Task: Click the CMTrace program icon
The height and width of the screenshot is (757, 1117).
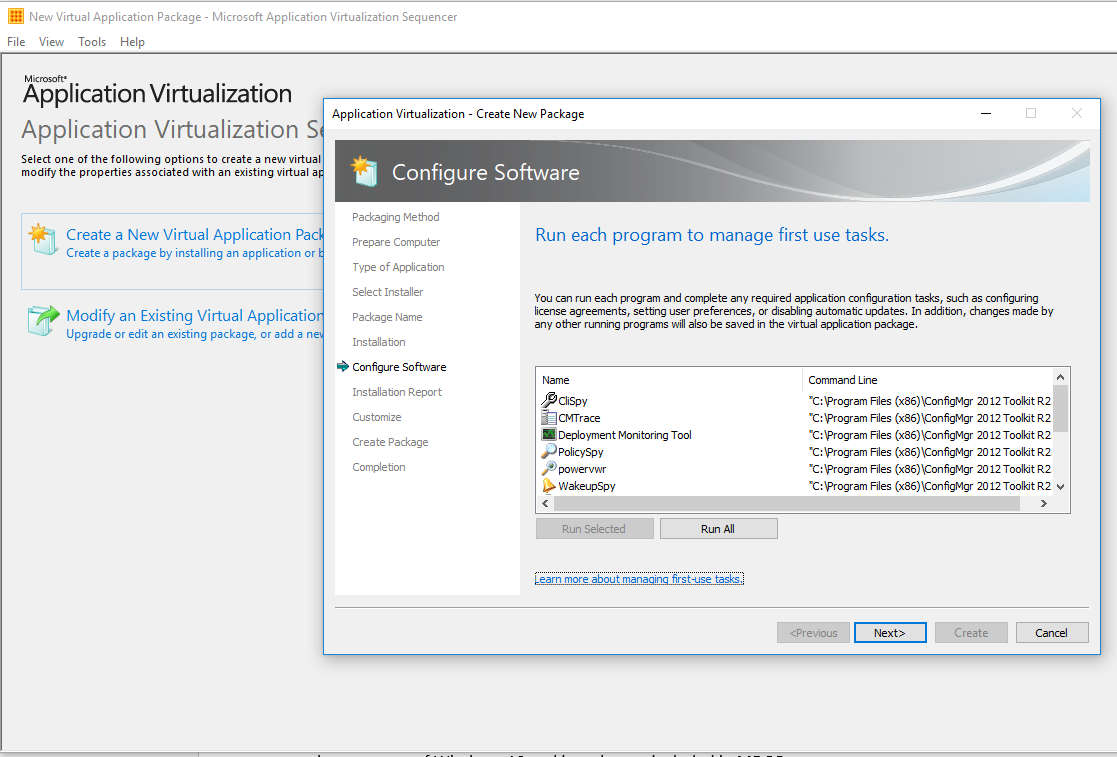Action: (549, 417)
